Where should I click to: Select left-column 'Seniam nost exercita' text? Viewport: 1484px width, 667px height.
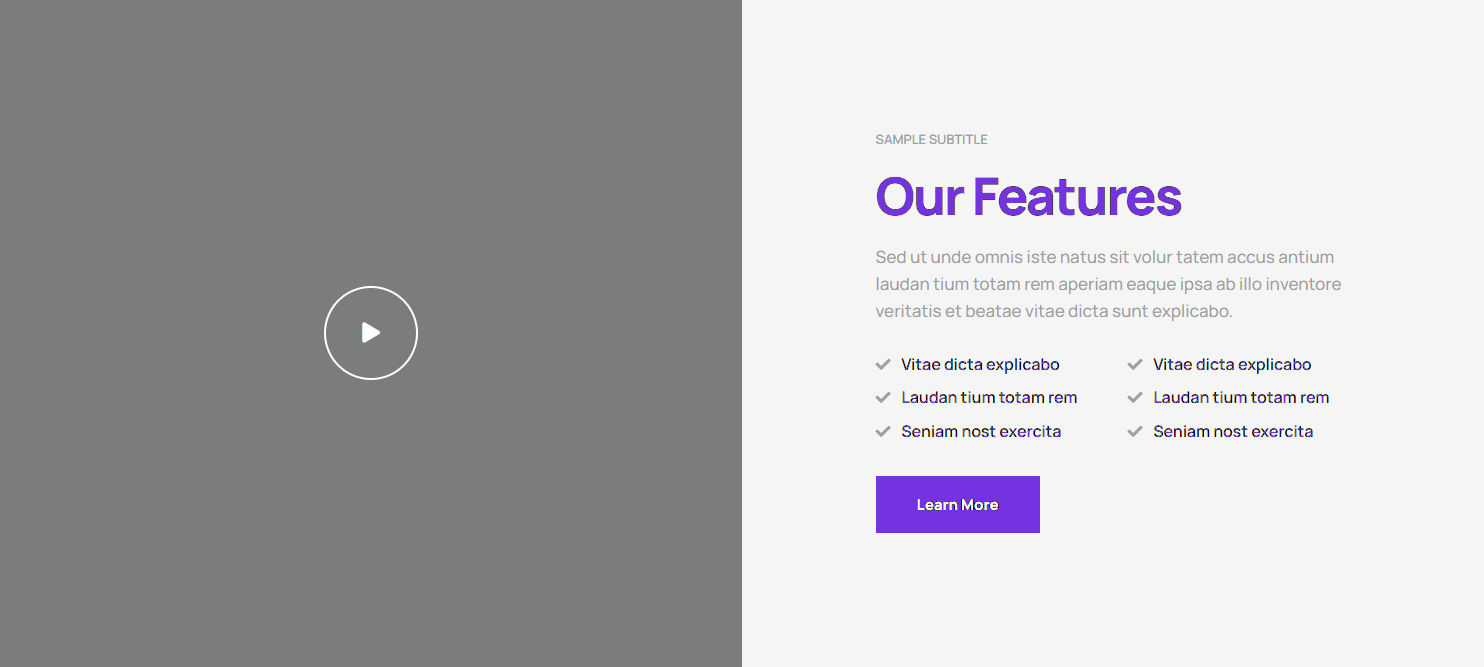(981, 432)
